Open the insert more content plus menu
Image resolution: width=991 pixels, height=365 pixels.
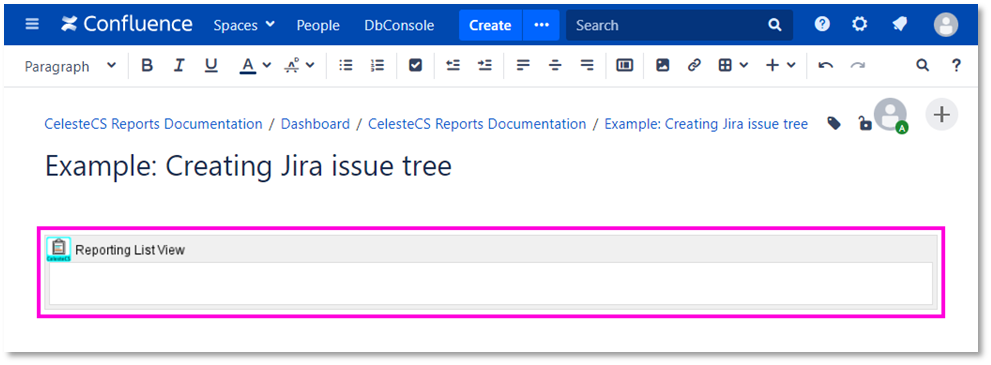point(781,66)
